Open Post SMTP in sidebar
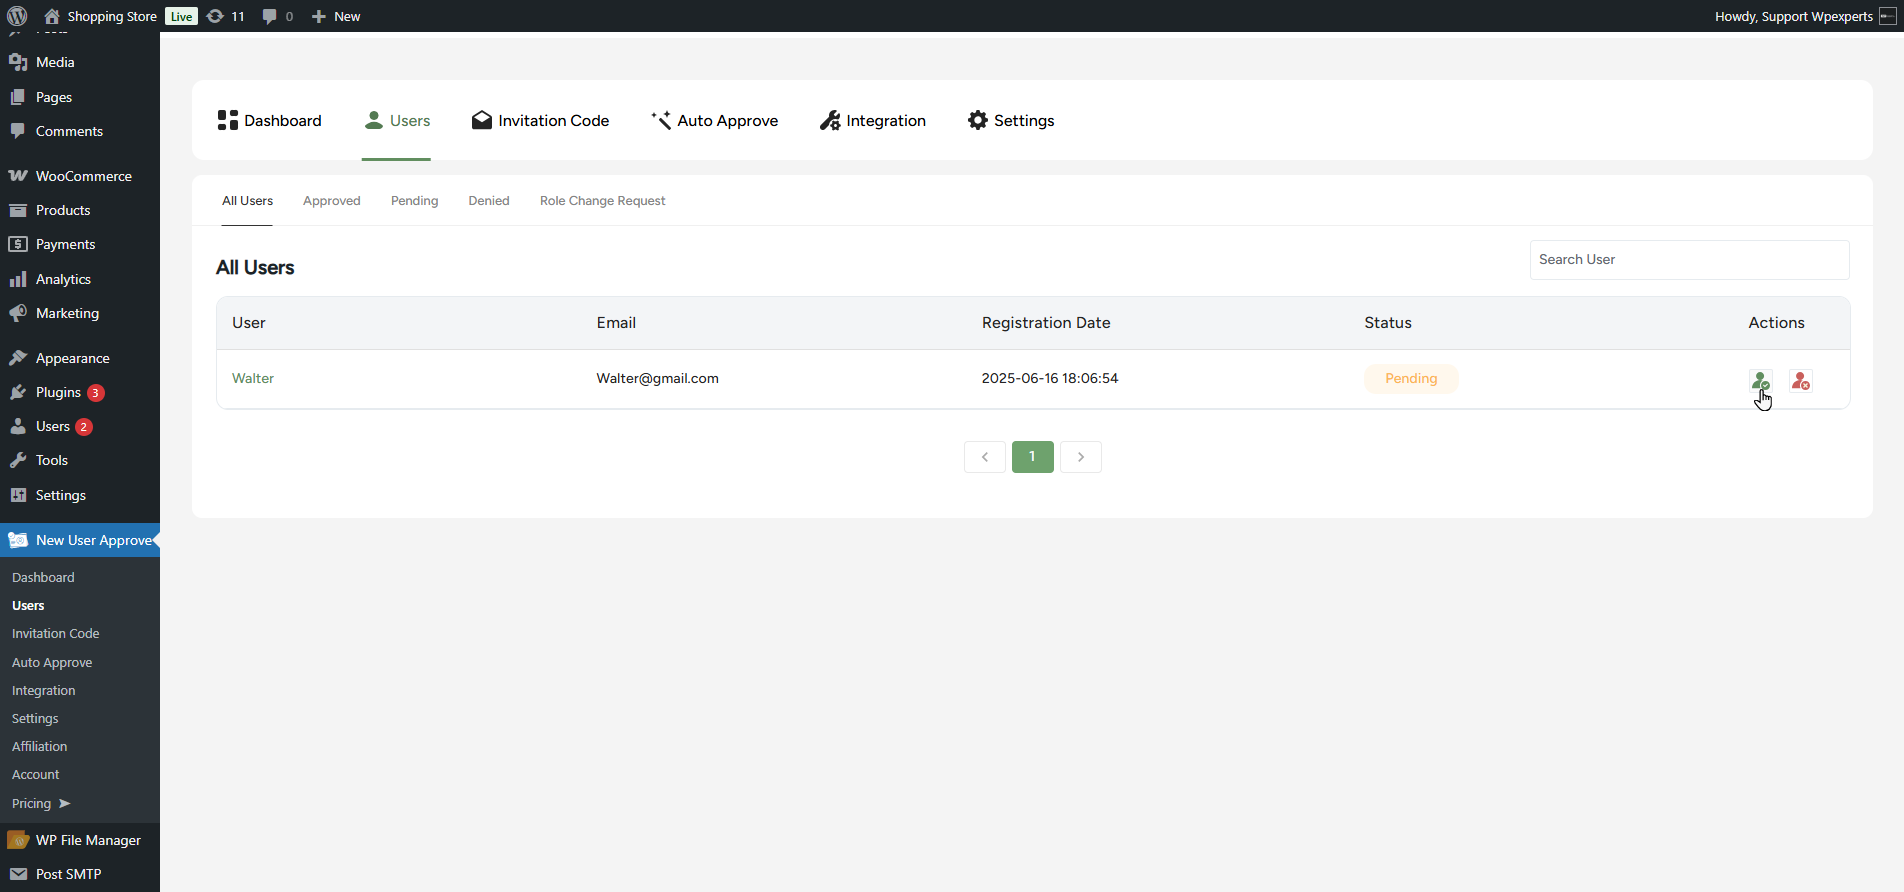 [x=68, y=874]
